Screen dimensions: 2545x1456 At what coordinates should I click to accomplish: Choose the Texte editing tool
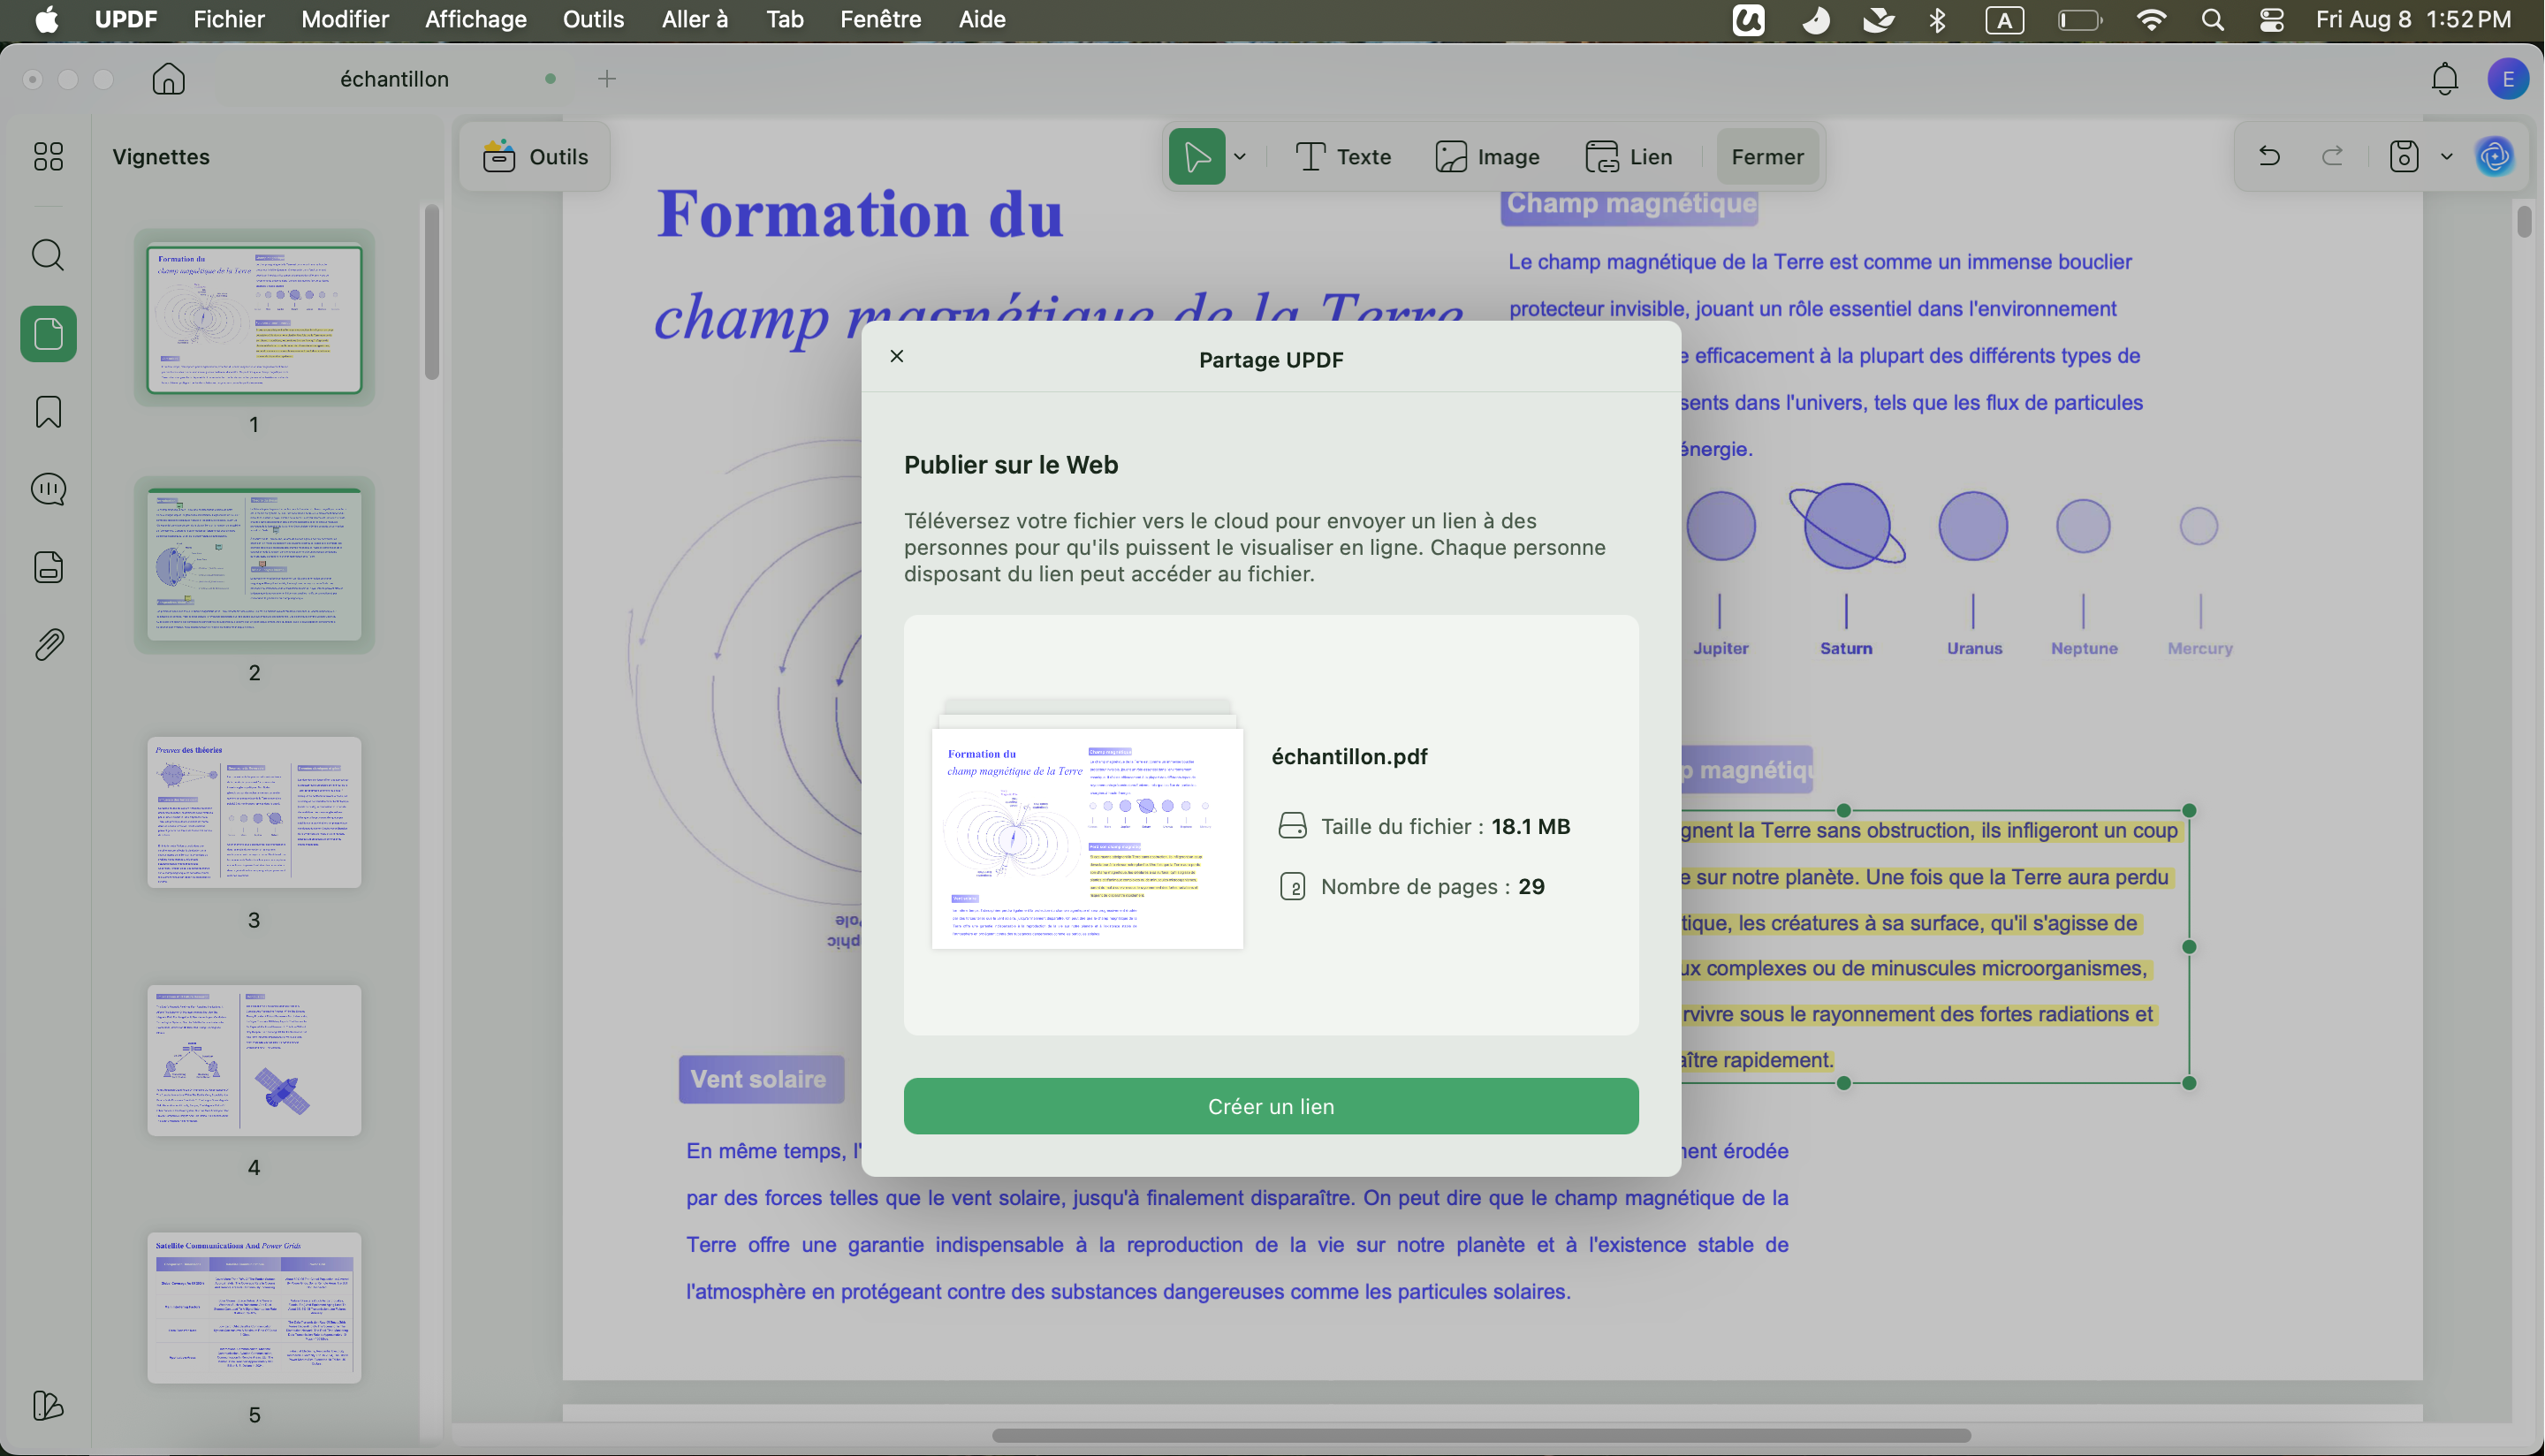tap(1343, 157)
